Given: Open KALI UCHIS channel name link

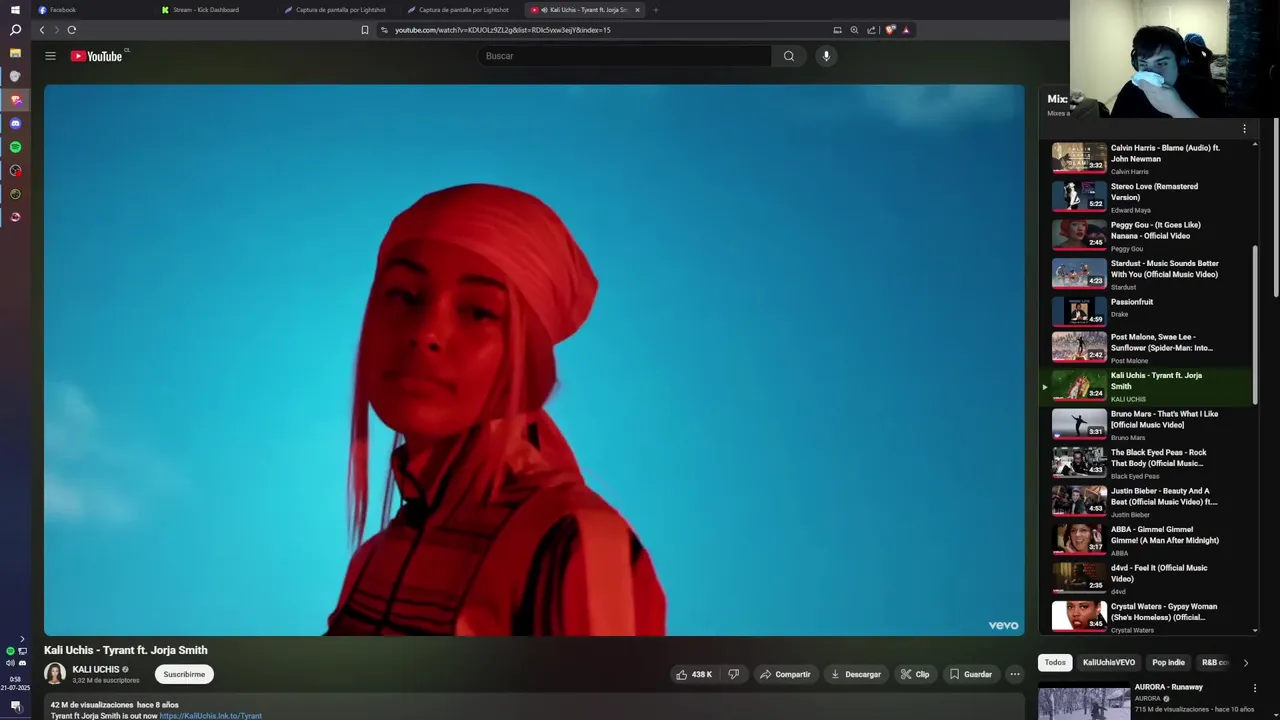Looking at the screenshot, I should click(96, 669).
